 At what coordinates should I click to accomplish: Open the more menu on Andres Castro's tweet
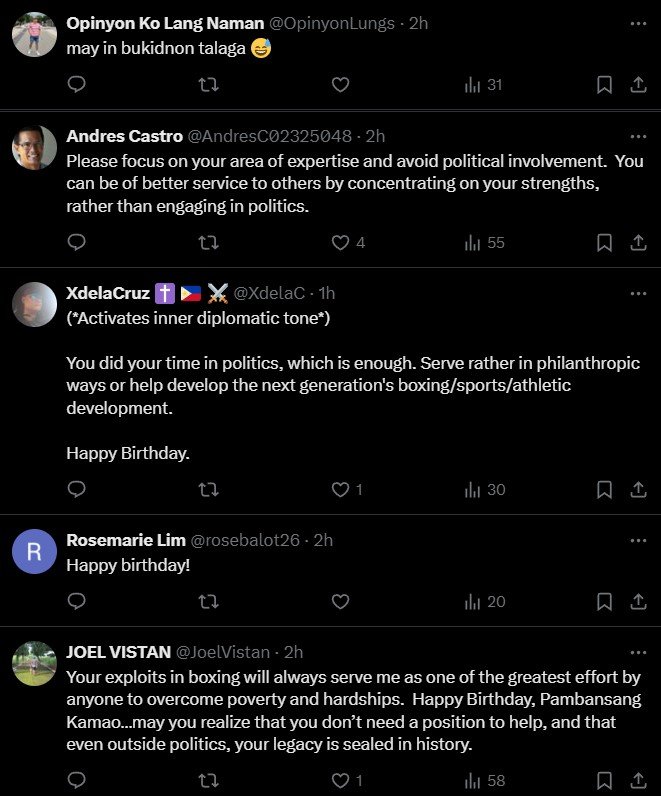tap(638, 135)
